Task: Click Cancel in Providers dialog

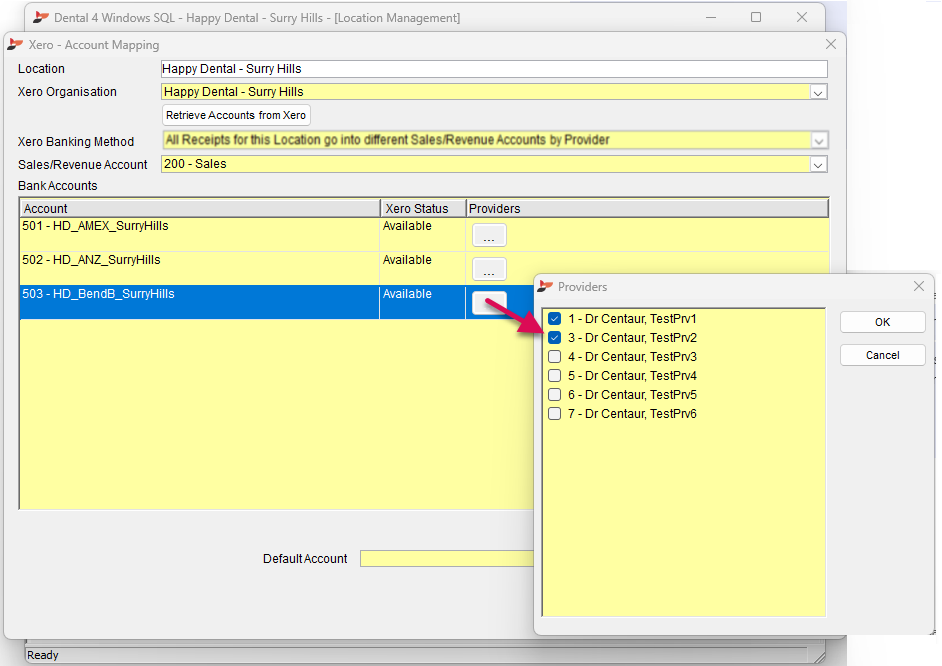Action: point(883,355)
